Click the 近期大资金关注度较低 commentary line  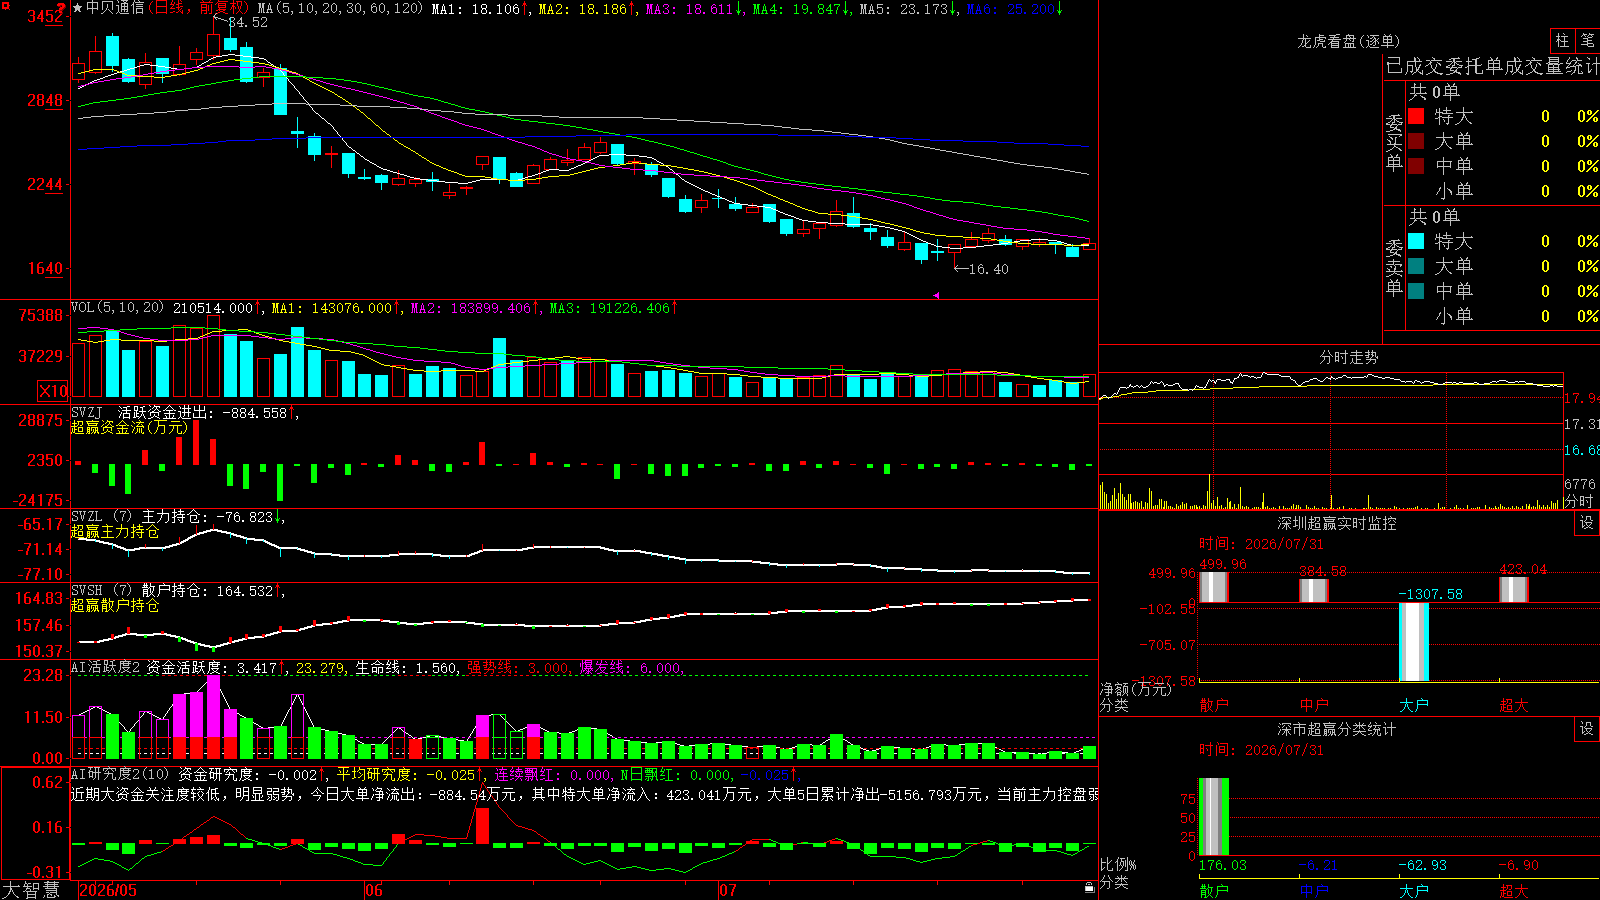(x=585, y=795)
